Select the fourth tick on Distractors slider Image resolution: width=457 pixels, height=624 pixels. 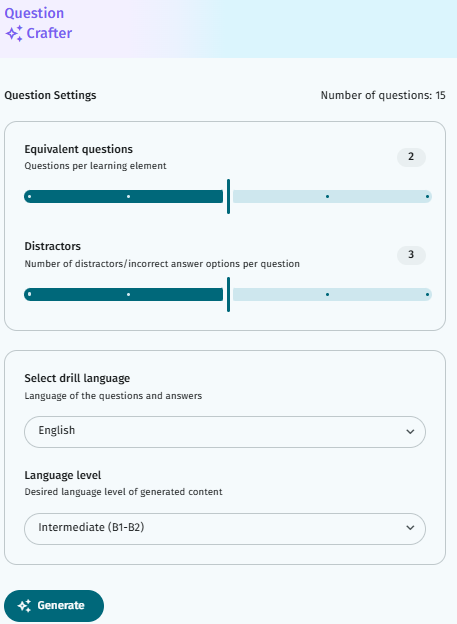(327, 294)
